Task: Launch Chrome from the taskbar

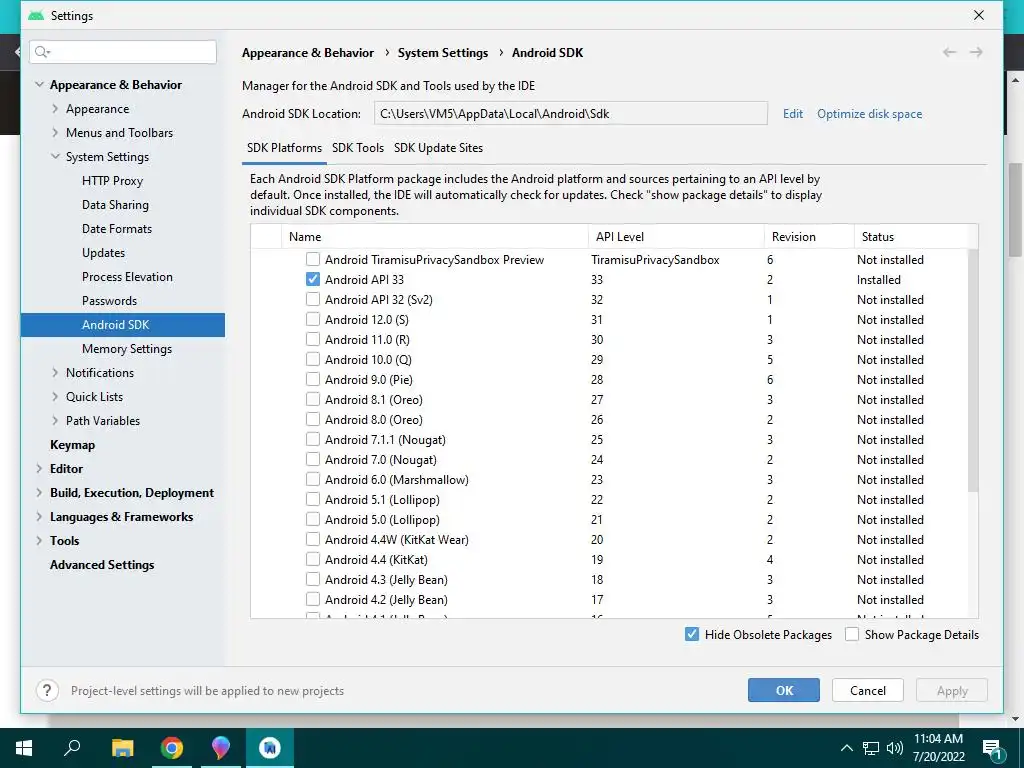Action: (x=172, y=748)
